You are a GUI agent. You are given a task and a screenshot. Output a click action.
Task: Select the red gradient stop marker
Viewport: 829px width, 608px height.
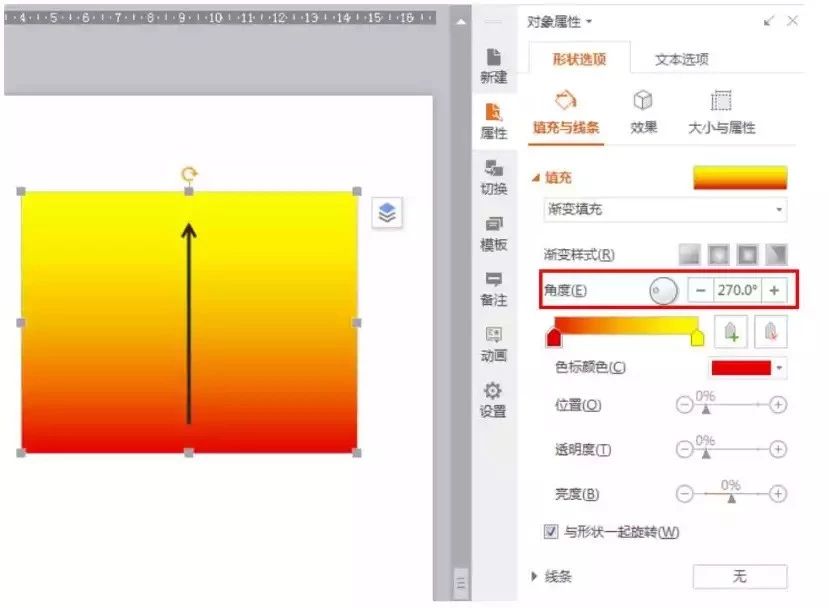click(554, 337)
